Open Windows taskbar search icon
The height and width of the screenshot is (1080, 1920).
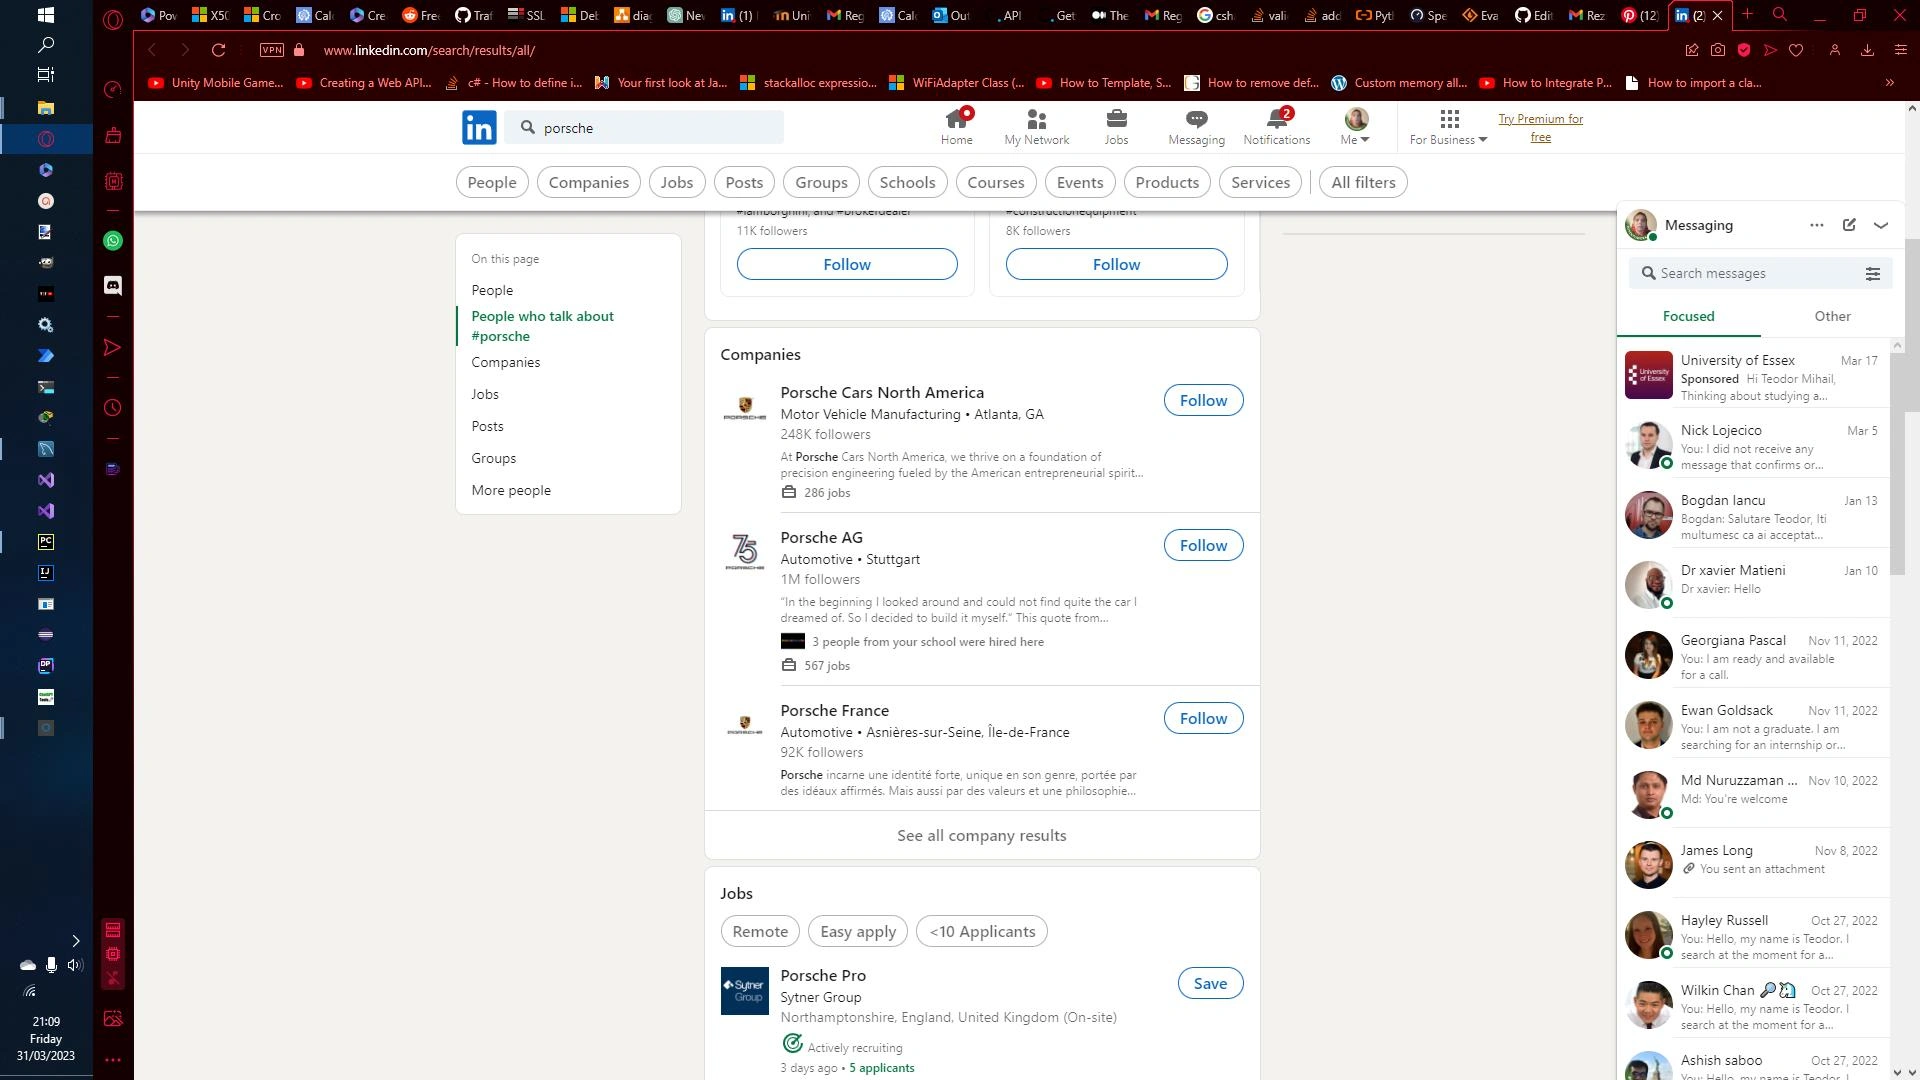coord(45,45)
